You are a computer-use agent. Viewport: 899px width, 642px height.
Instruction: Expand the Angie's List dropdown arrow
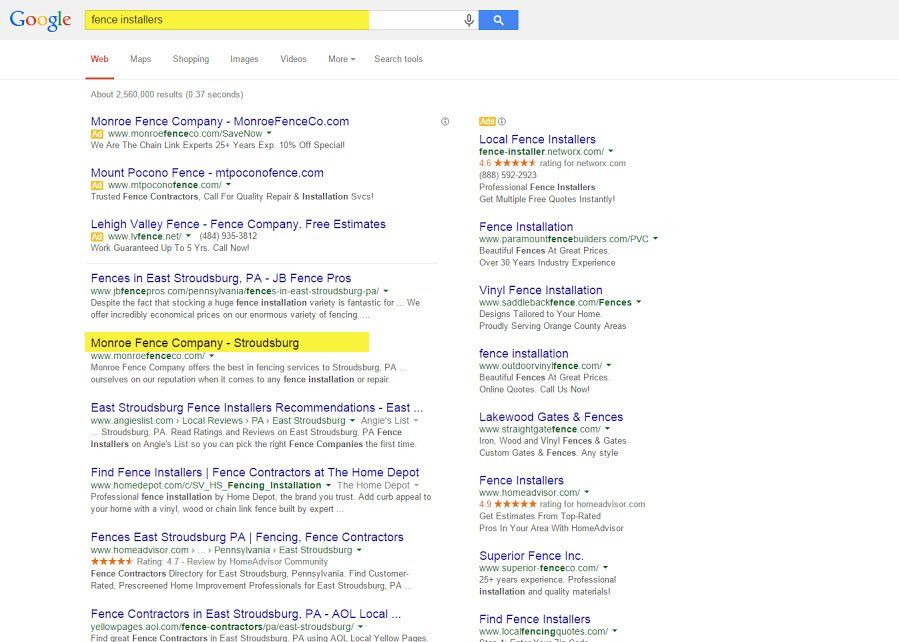pos(416,421)
